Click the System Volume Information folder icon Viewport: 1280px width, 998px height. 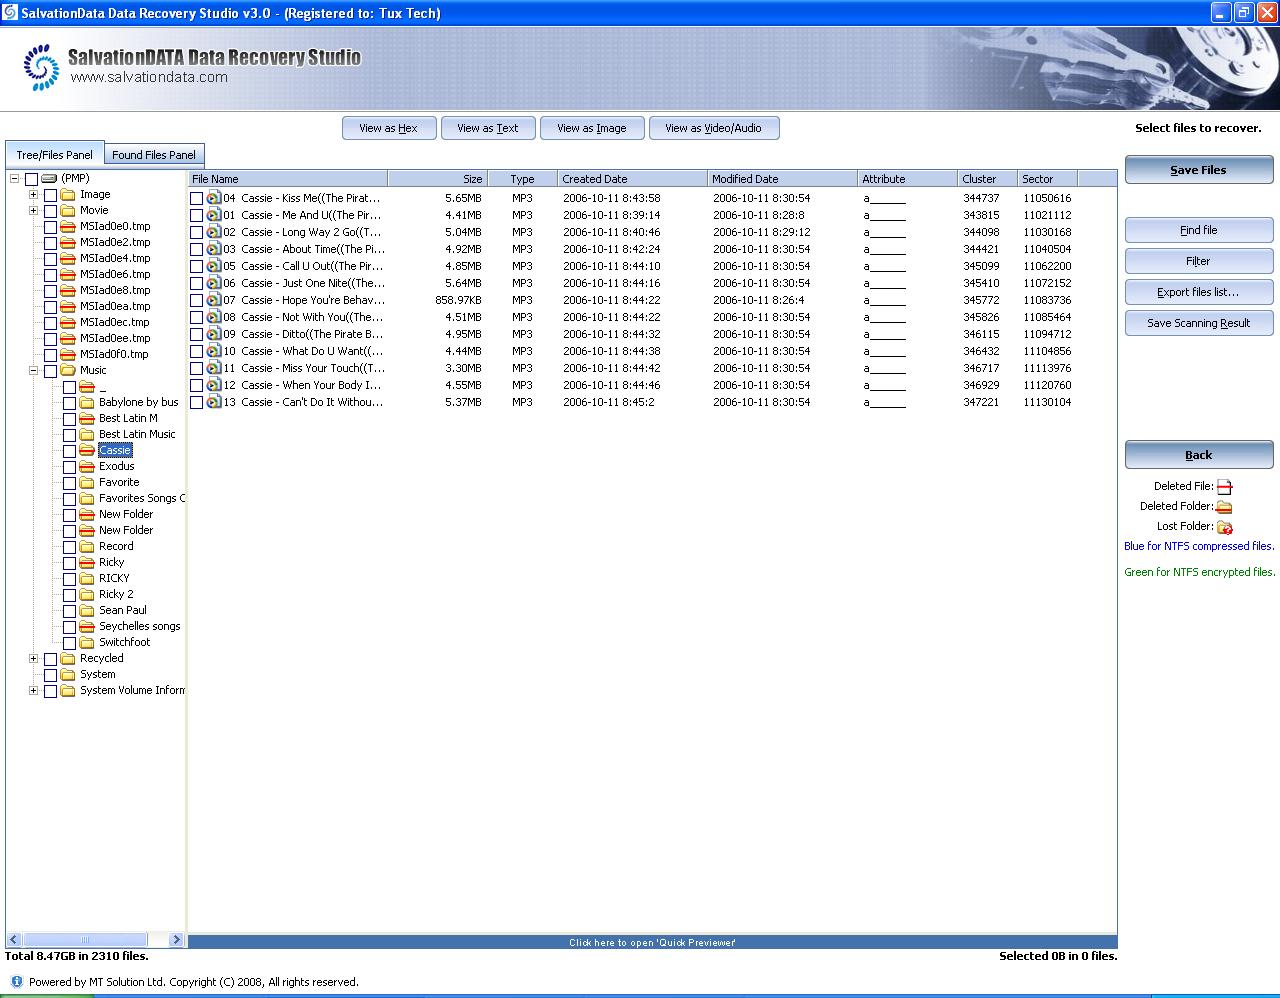(68, 691)
